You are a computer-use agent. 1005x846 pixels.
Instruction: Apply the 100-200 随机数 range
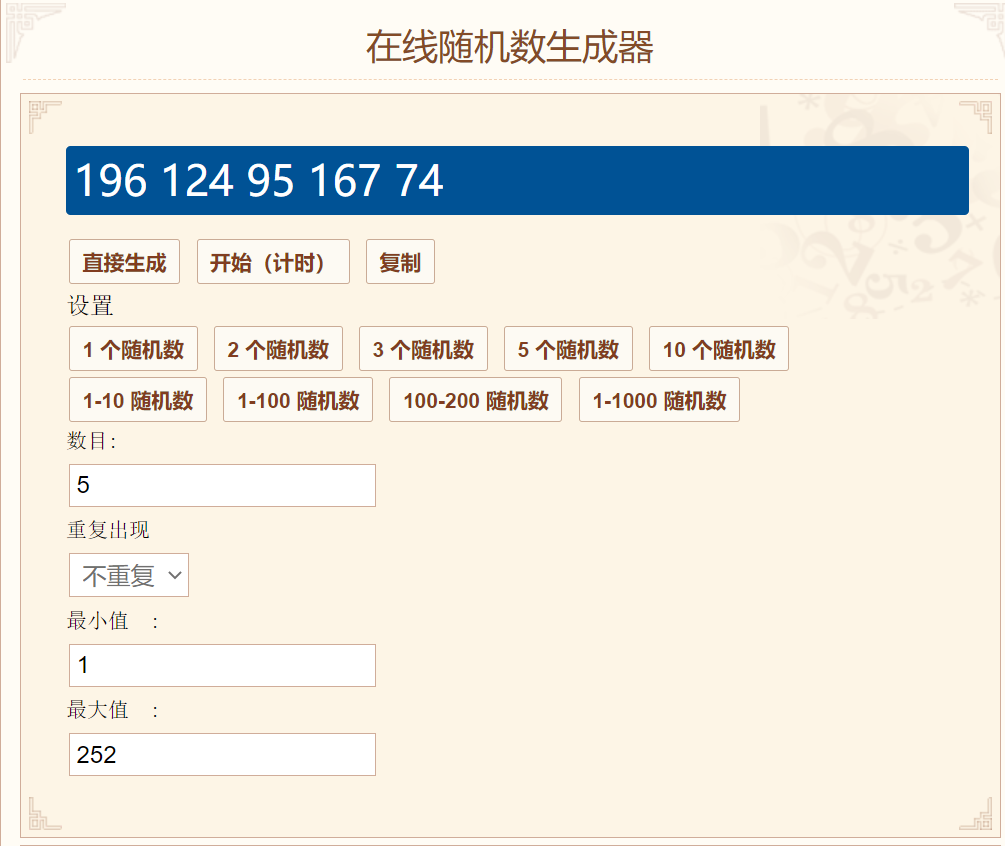click(476, 399)
